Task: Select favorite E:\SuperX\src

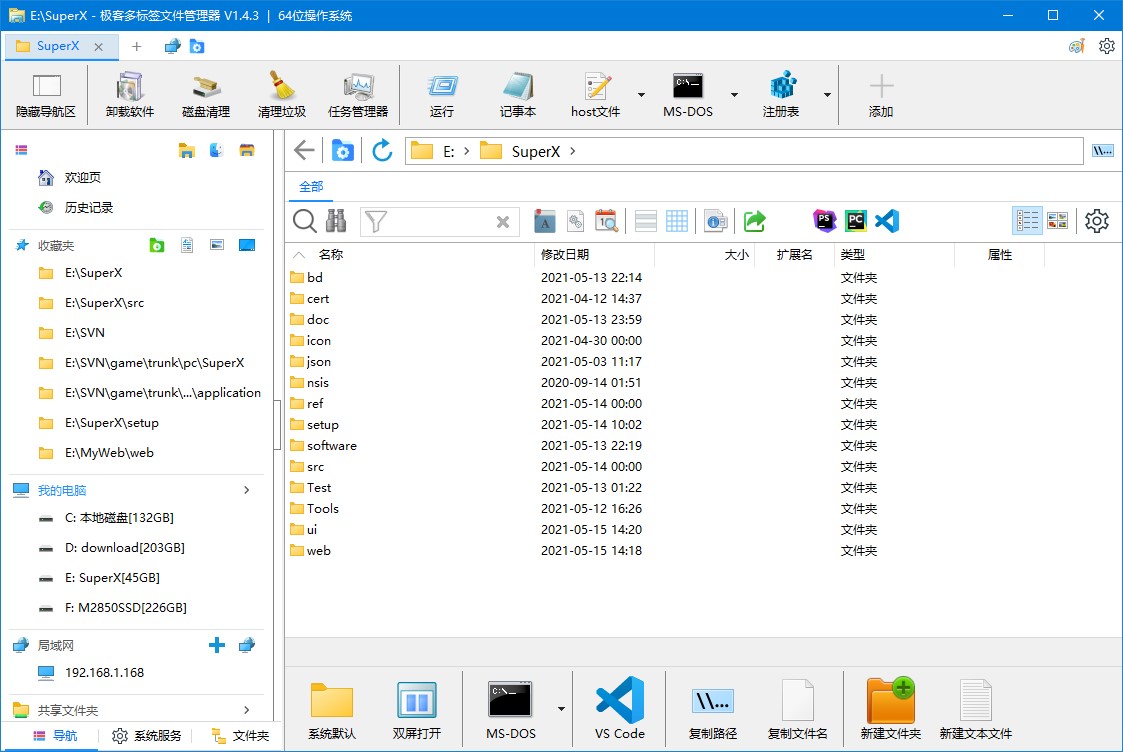Action: [x=105, y=303]
